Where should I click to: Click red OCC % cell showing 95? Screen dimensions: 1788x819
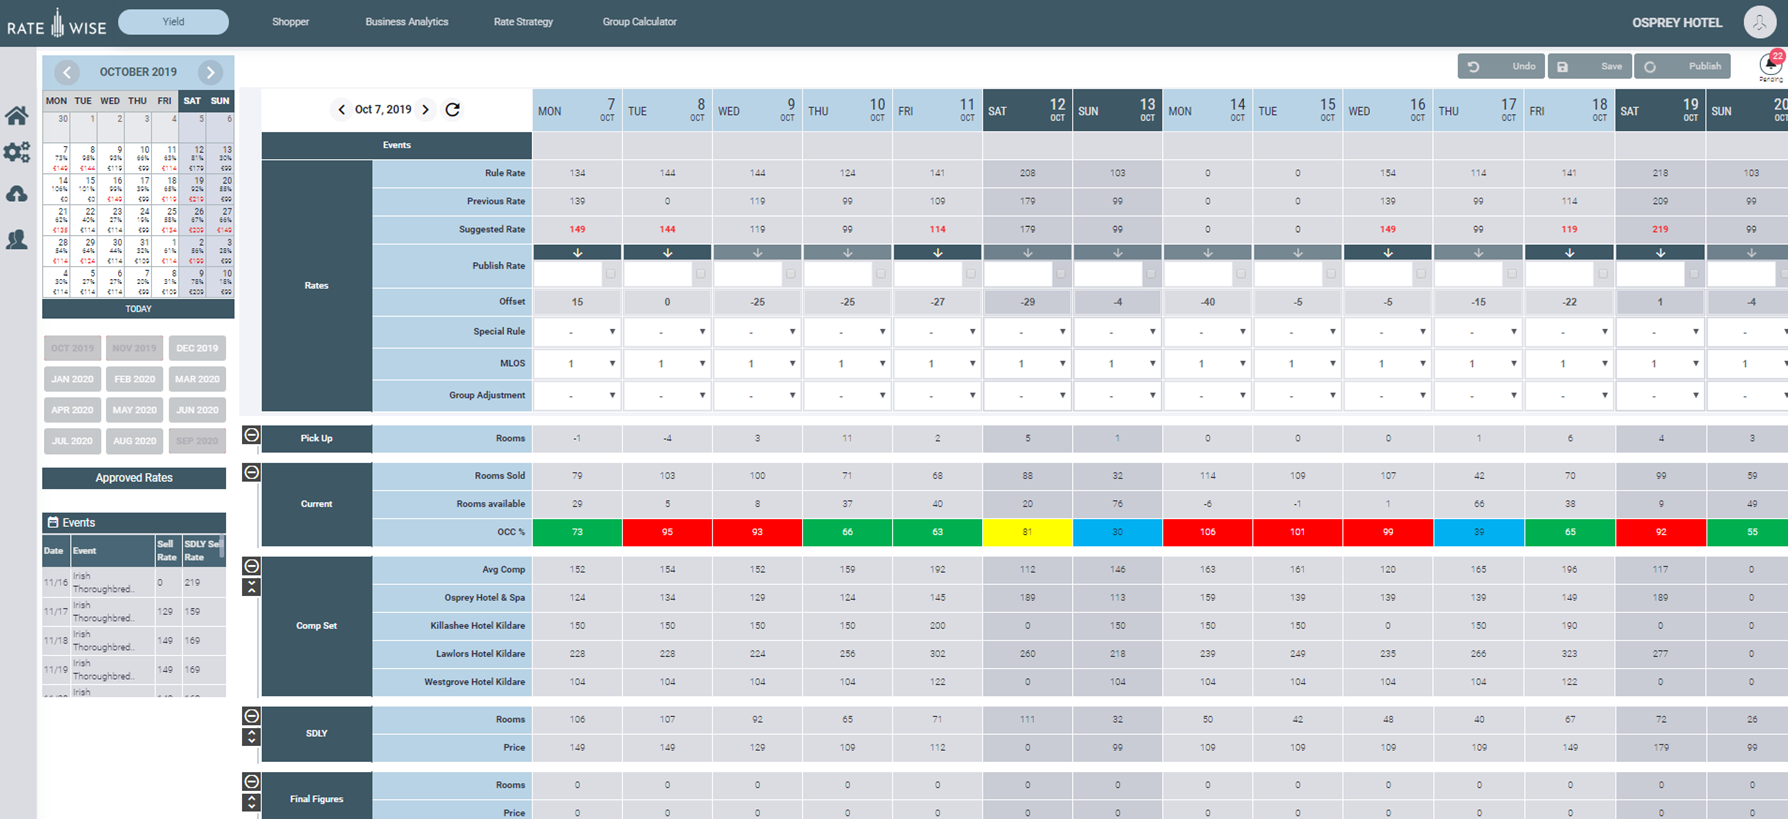667,532
